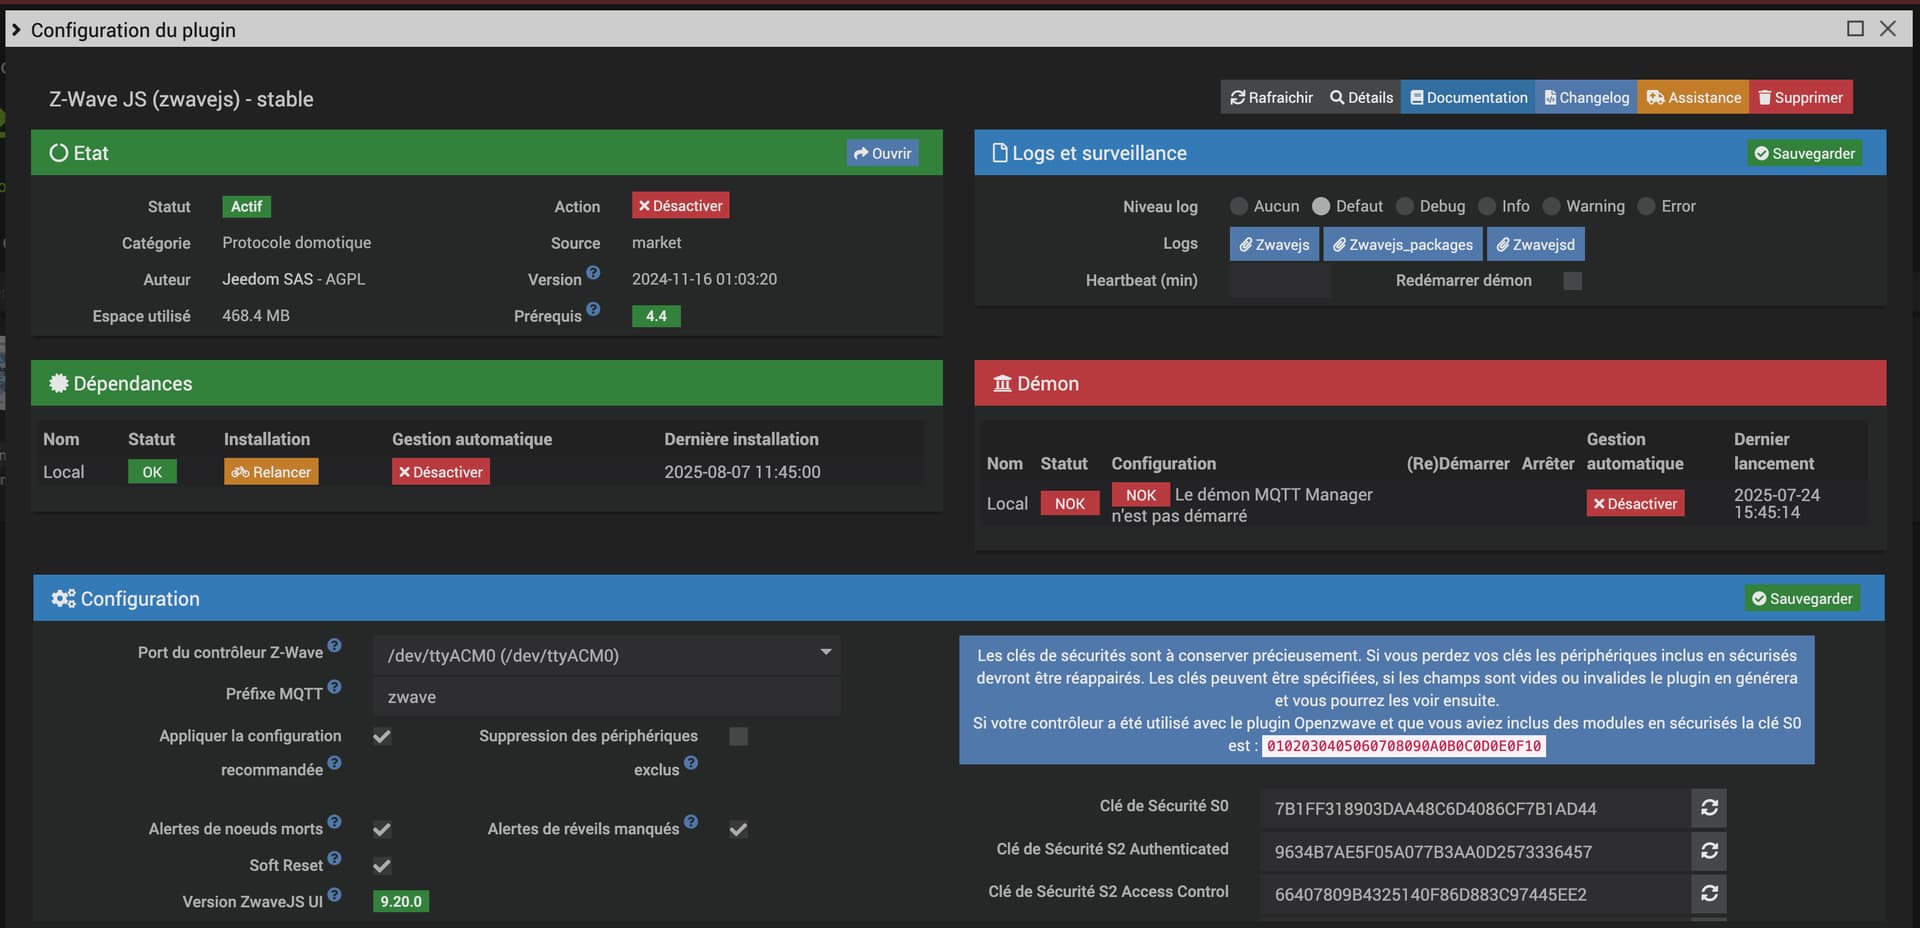
Task: Toggle the Redémarrer démon checkbox
Action: pyautogui.click(x=1572, y=281)
